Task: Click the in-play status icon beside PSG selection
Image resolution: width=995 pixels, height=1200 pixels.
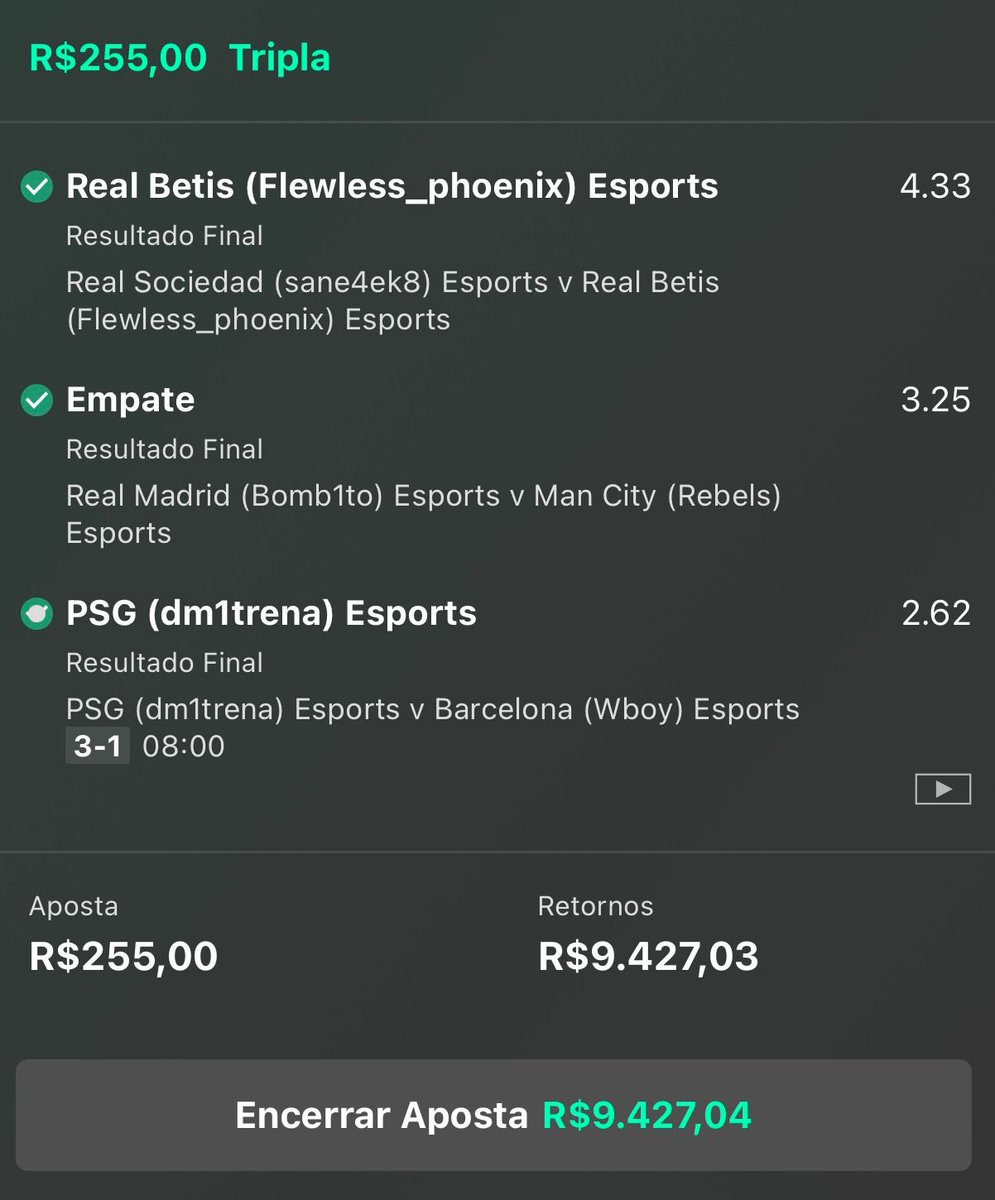Action: tap(37, 613)
